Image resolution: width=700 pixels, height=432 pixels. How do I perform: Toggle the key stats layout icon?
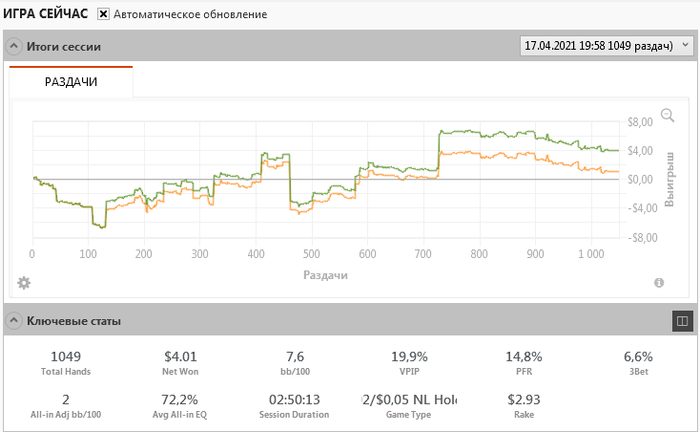click(x=681, y=321)
